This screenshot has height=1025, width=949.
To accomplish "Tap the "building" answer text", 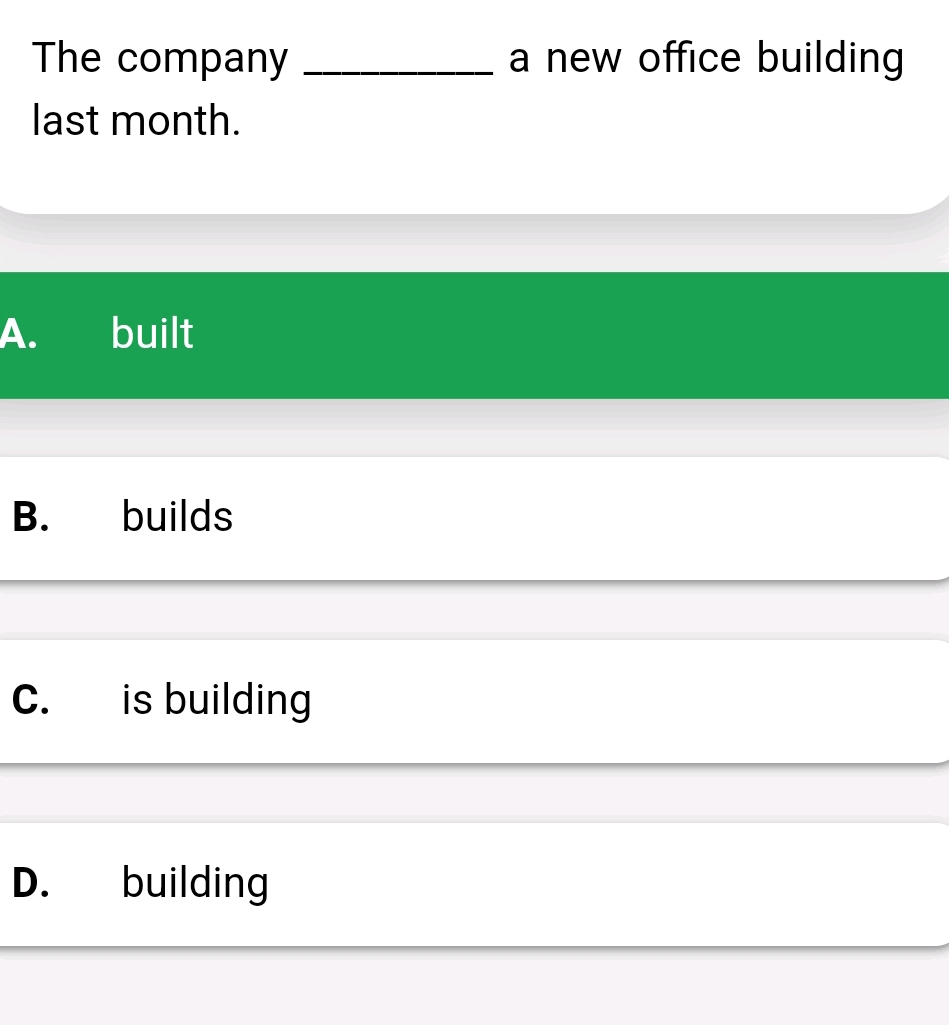I will tap(195, 882).
